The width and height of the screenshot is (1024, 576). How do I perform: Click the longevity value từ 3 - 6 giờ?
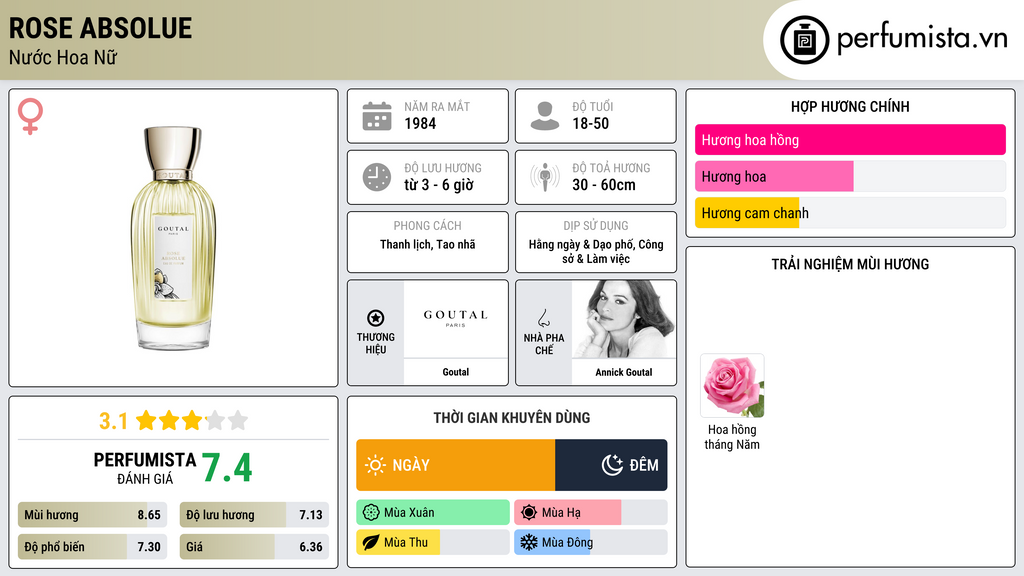(x=439, y=185)
